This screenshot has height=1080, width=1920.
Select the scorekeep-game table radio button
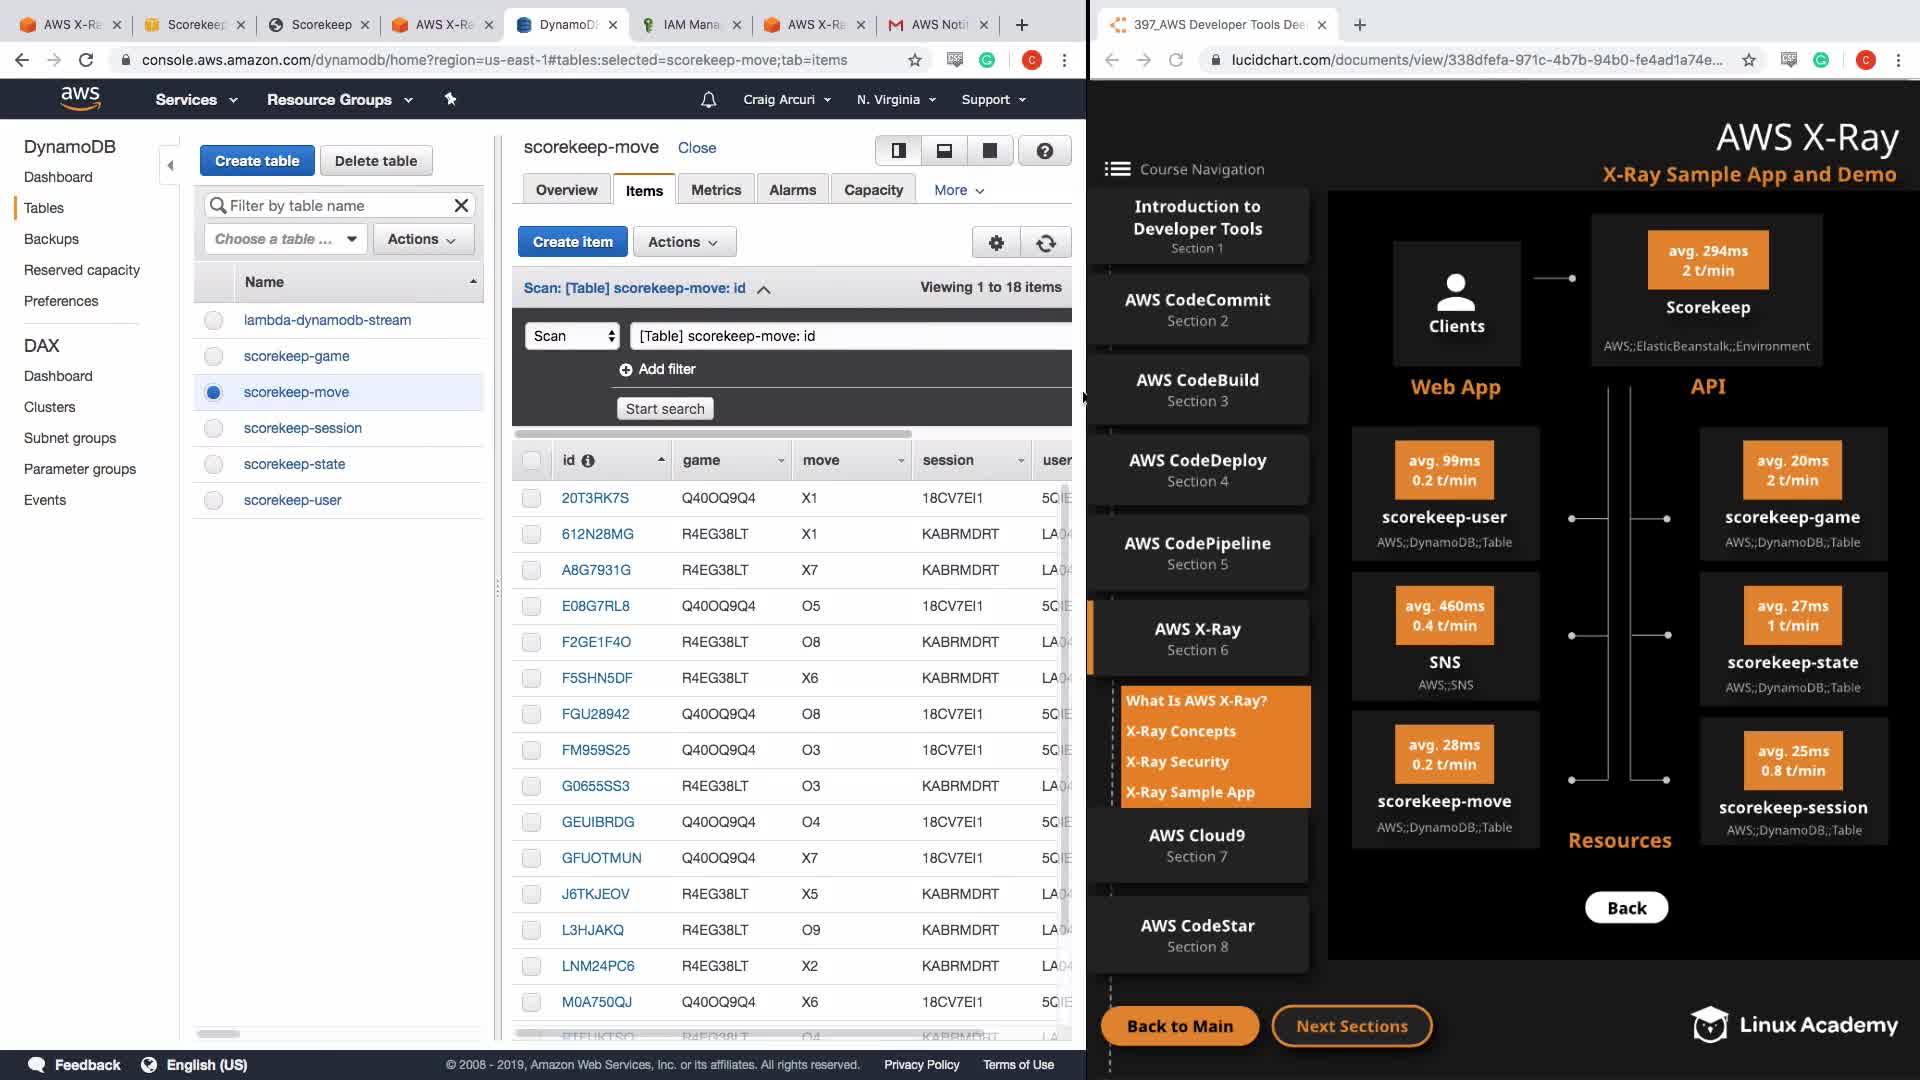[x=213, y=356]
